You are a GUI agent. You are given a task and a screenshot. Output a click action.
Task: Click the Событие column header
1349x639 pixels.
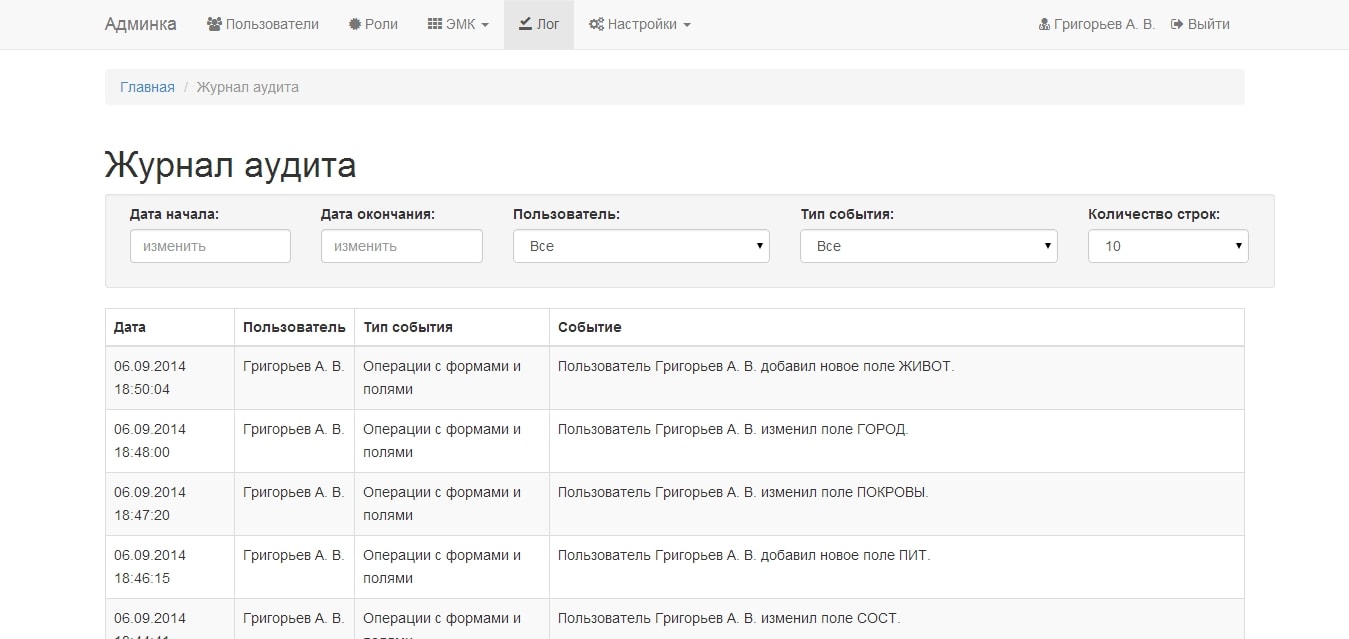pyautogui.click(x=897, y=327)
